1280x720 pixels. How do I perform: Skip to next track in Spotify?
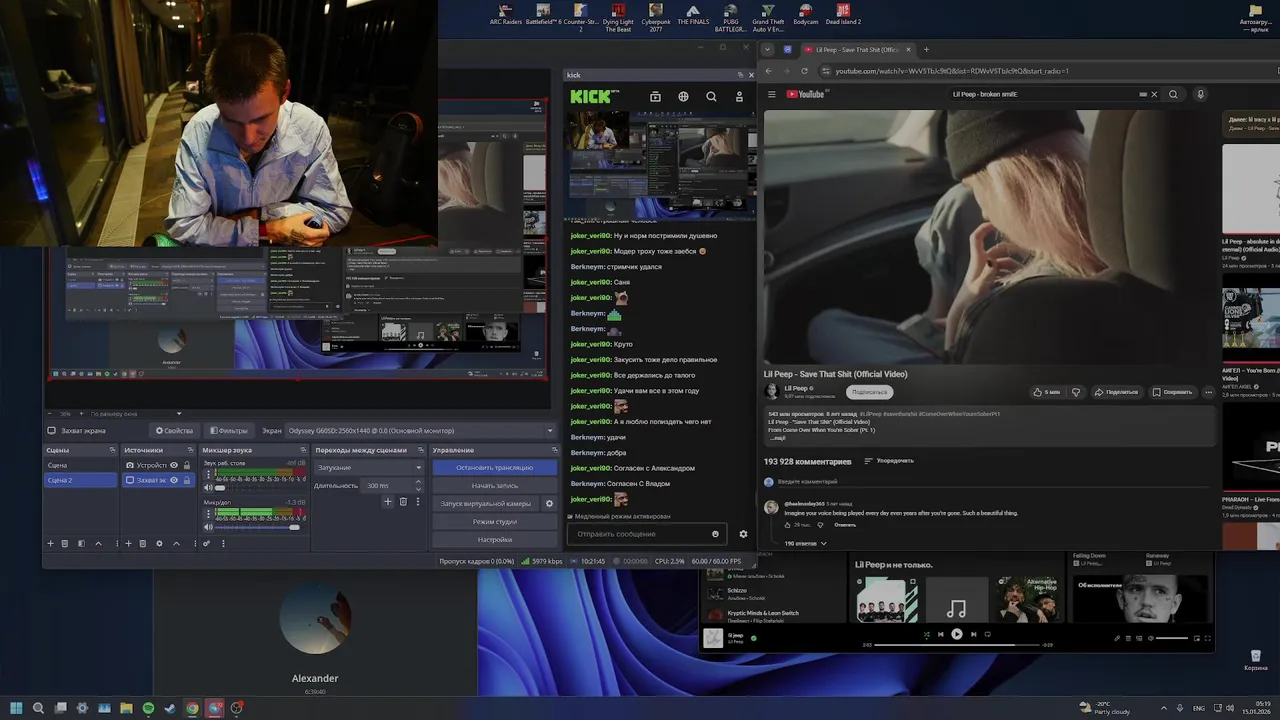973,634
